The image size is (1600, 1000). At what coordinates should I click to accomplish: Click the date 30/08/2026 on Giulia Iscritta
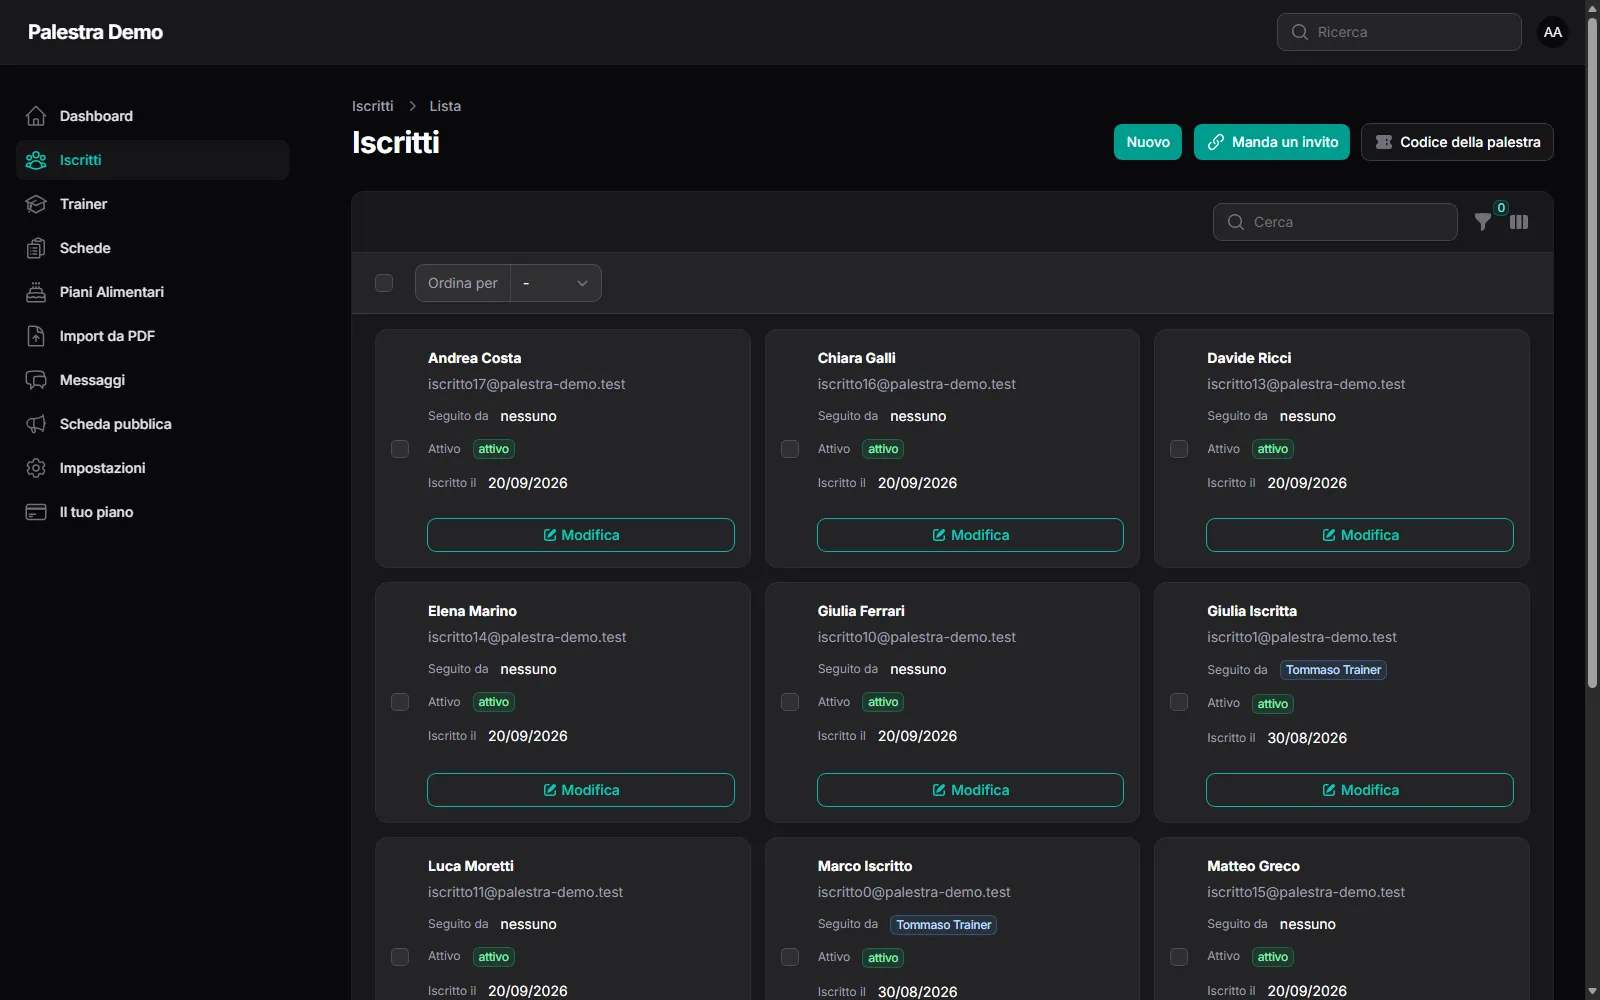coord(1307,738)
